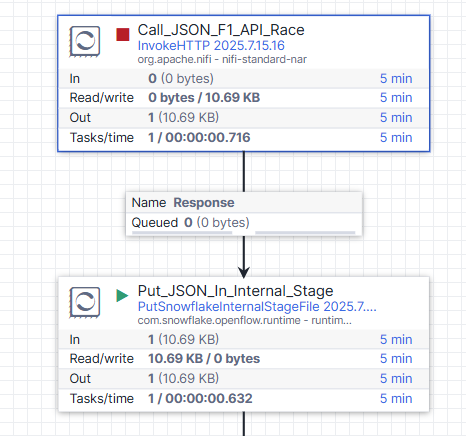Click the Out 1 (10.69 KB) value in Put_JSON_In_Internal_Stage

coord(183,378)
